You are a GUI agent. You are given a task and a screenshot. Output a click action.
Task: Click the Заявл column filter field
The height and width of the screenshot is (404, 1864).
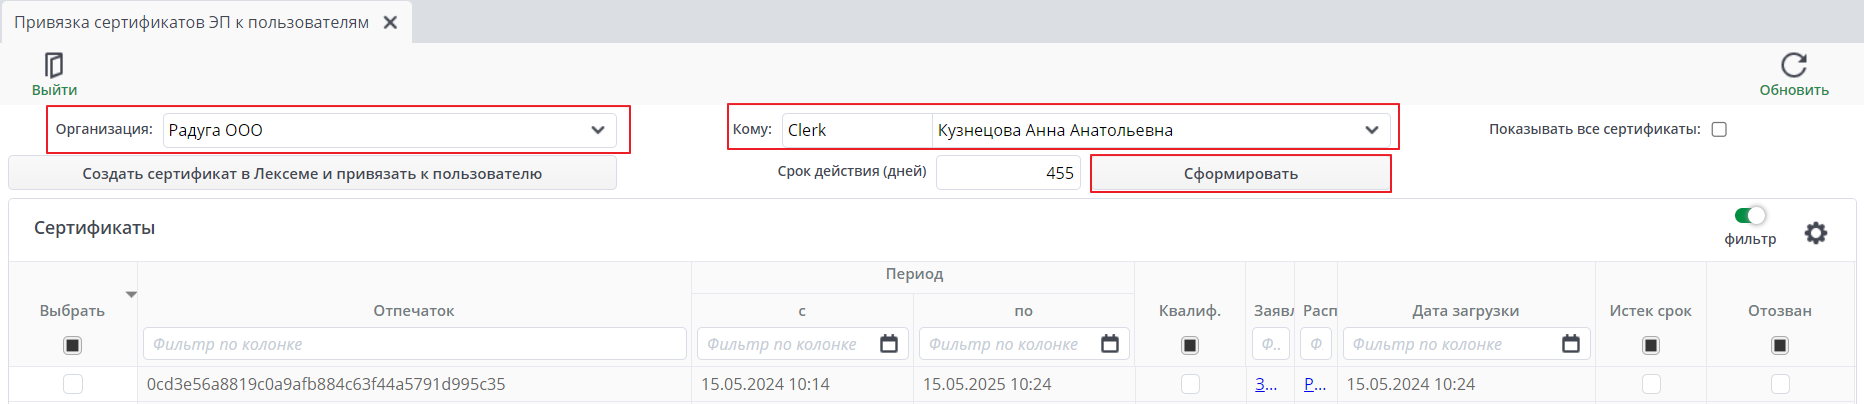[x=1270, y=344]
